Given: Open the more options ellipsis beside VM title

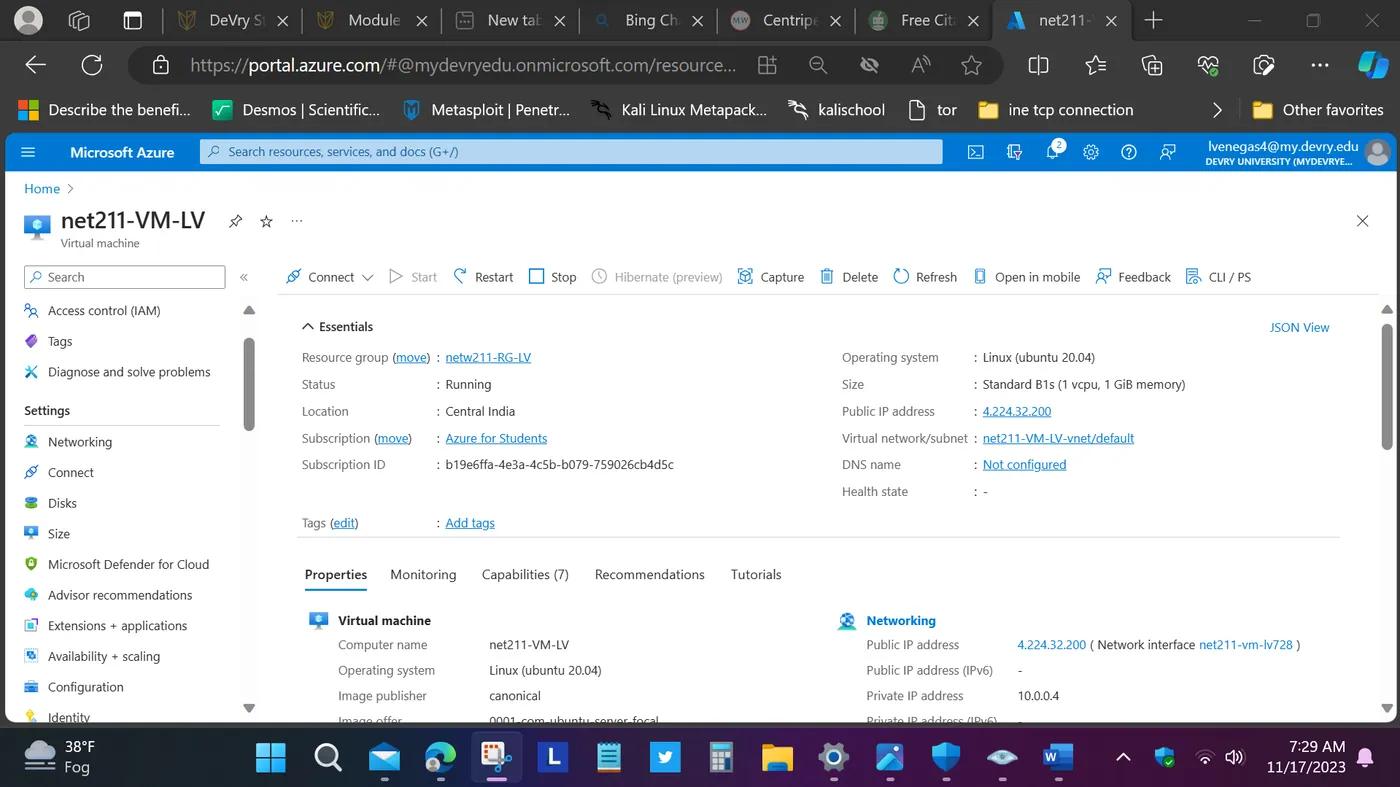Looking at the screenshot, I should tap(296, 221).
